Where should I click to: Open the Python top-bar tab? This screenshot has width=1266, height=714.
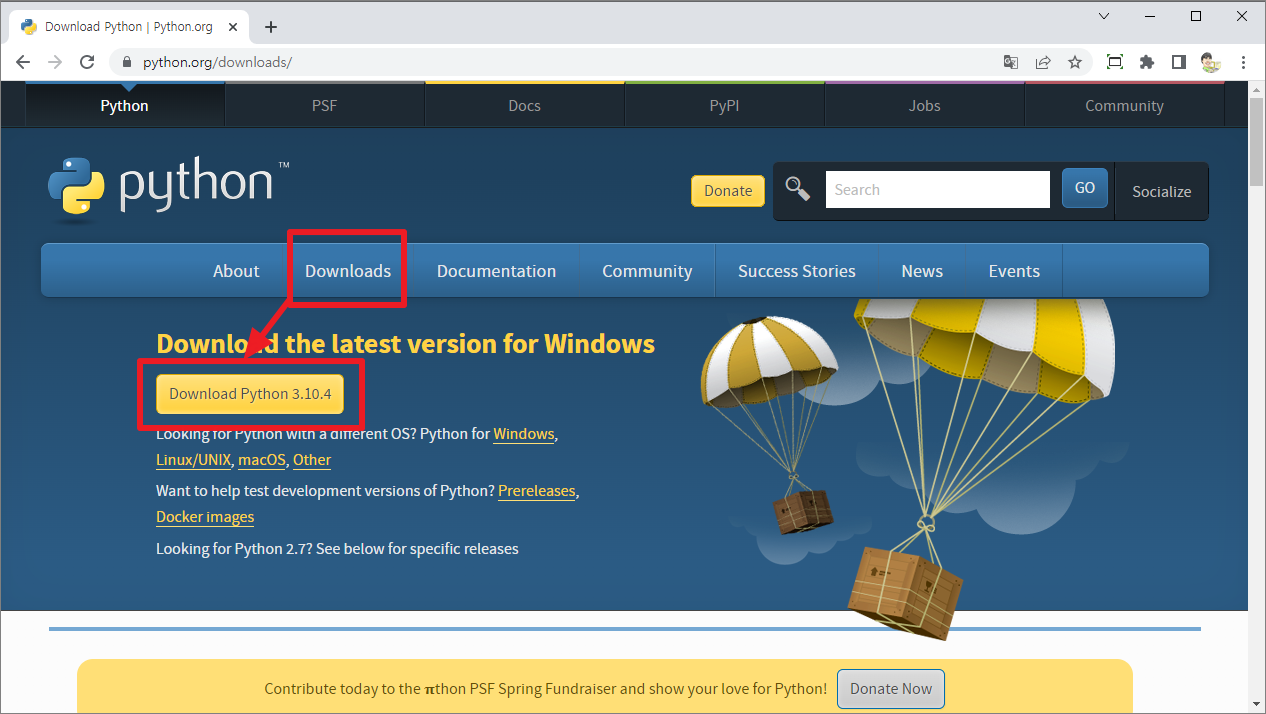pos(125,105)
